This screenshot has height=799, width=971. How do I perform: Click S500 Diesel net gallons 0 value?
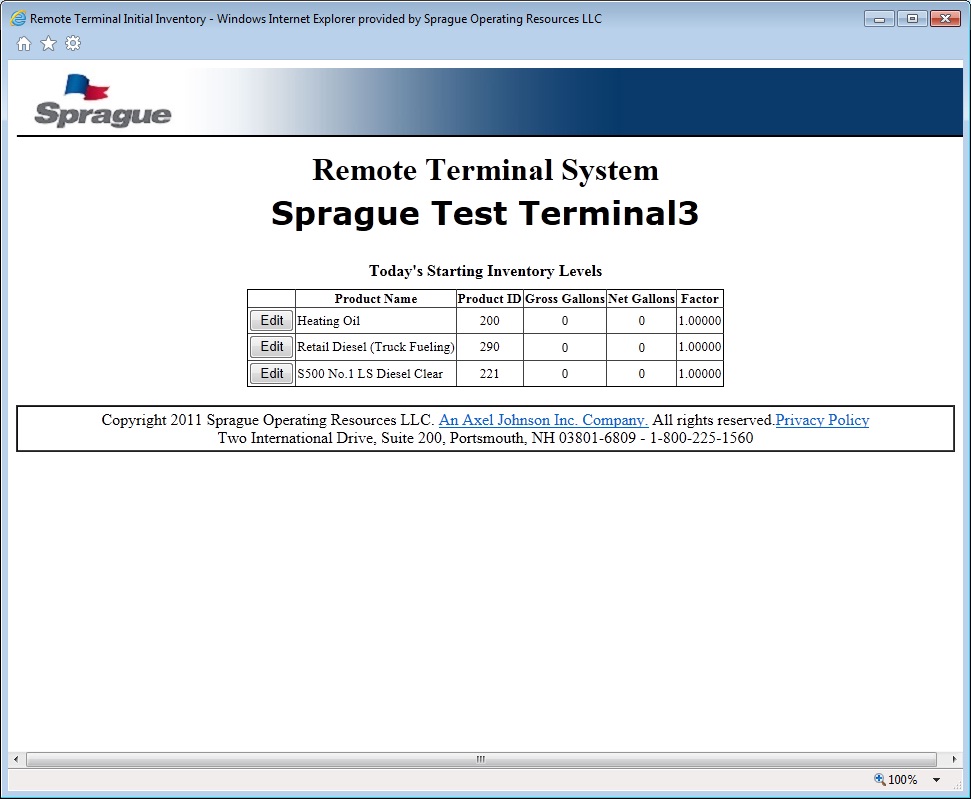click(642, 373)
